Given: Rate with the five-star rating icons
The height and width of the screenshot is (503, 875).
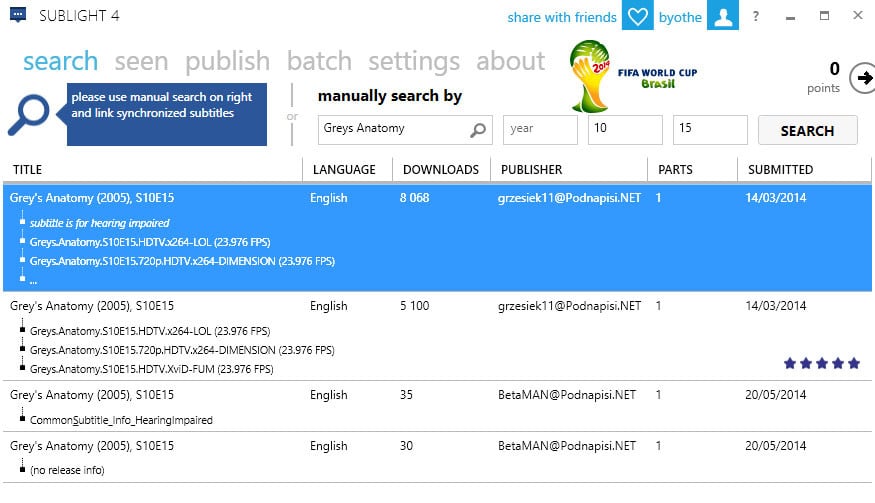Looking at the screenshot, I should point(821,364).
